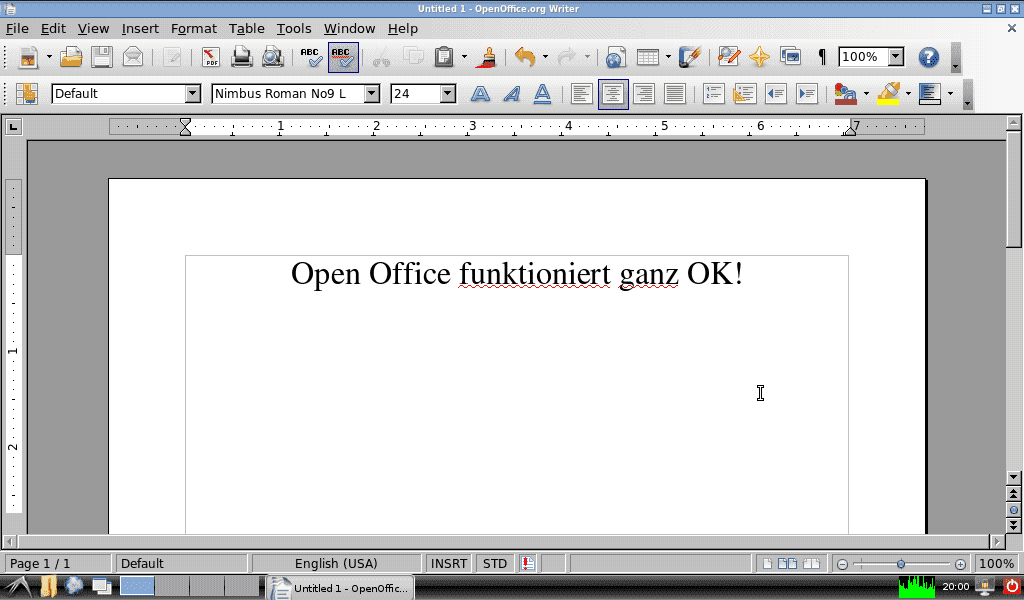Send document as e-mail icon
The width and height of the screenshot is (1024, 600).
point(133,57)
